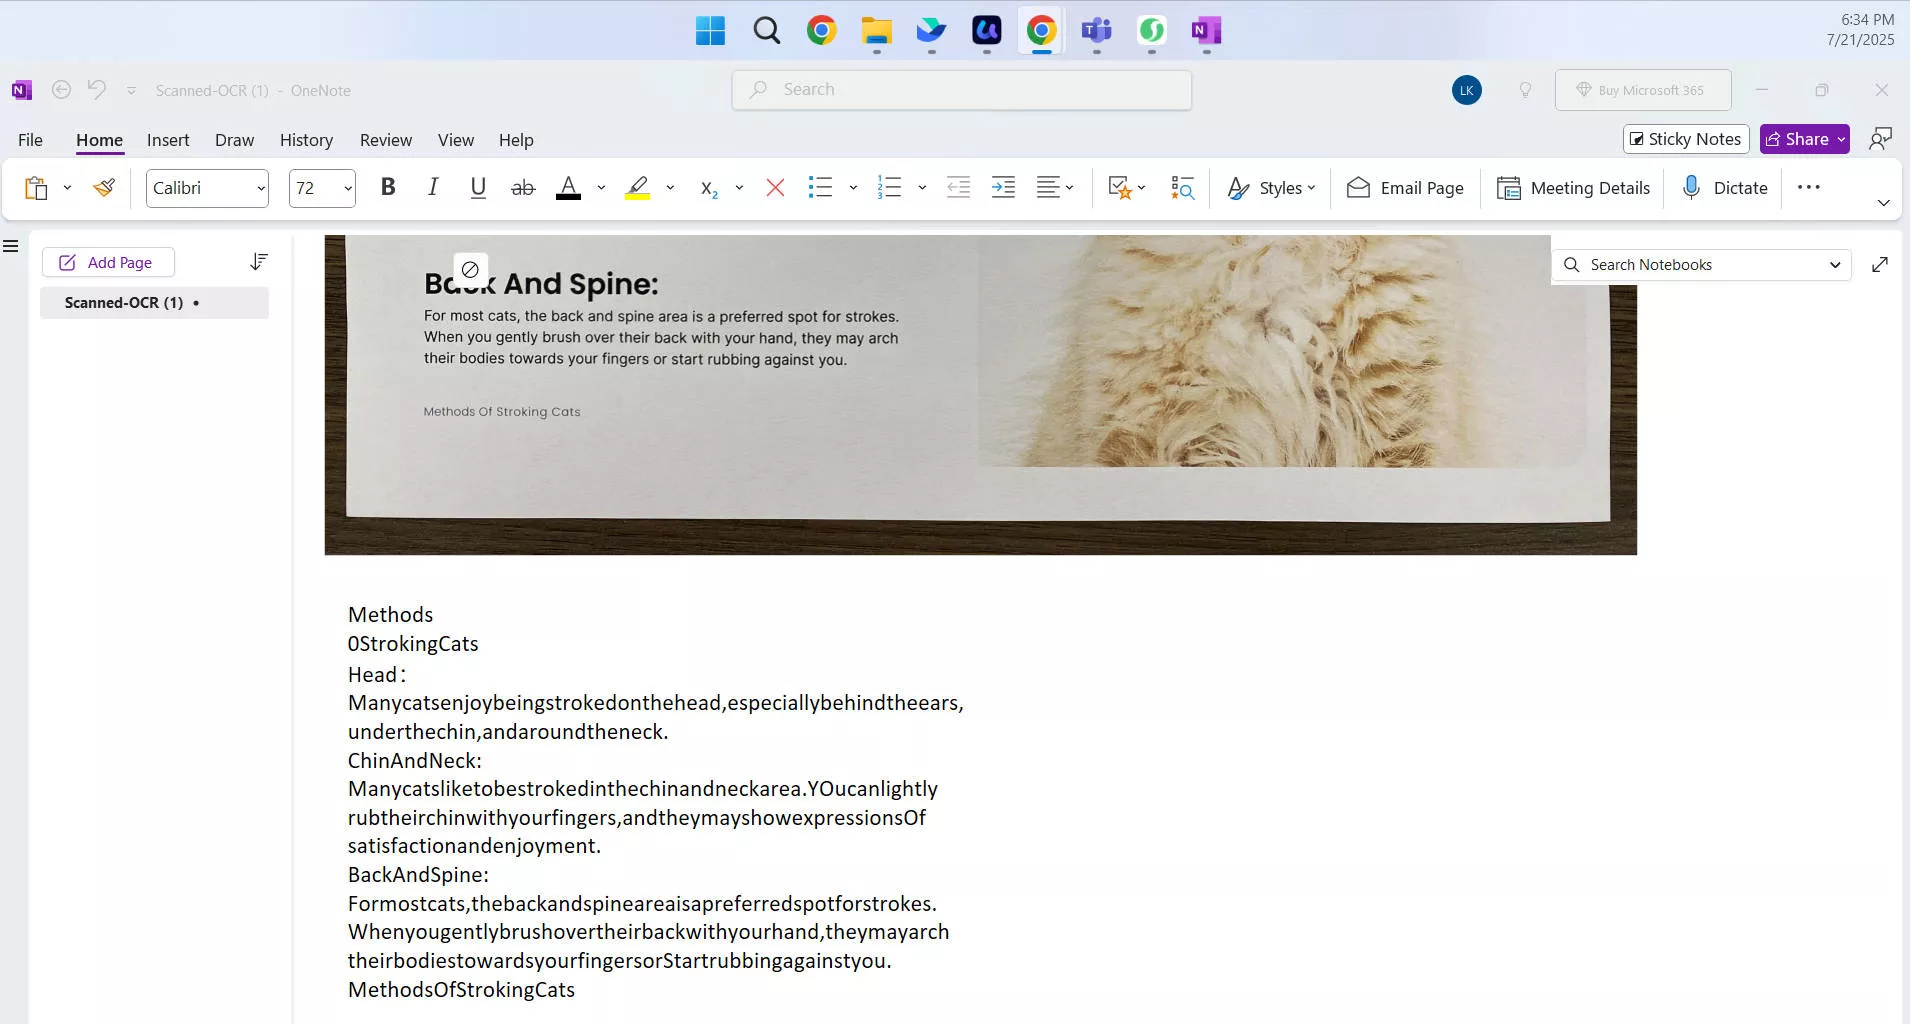This screenshot has width=1910, height=1024.
Task: Open the feed/contact person icon
Action: pyautogui.click(x=1881, y=139)
